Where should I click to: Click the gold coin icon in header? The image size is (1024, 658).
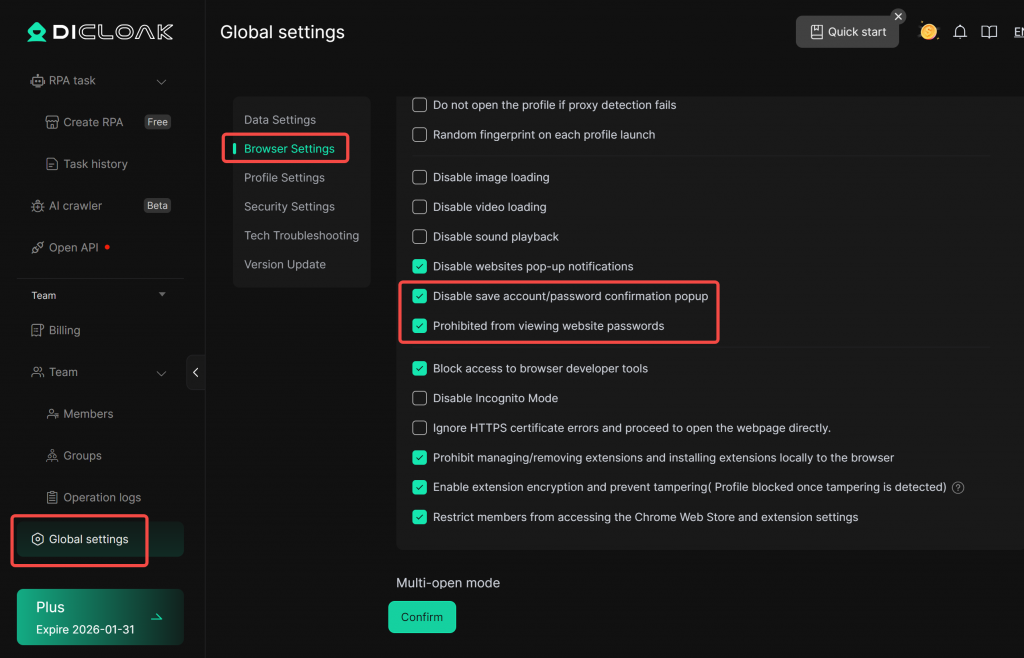[x=929, y=32]
